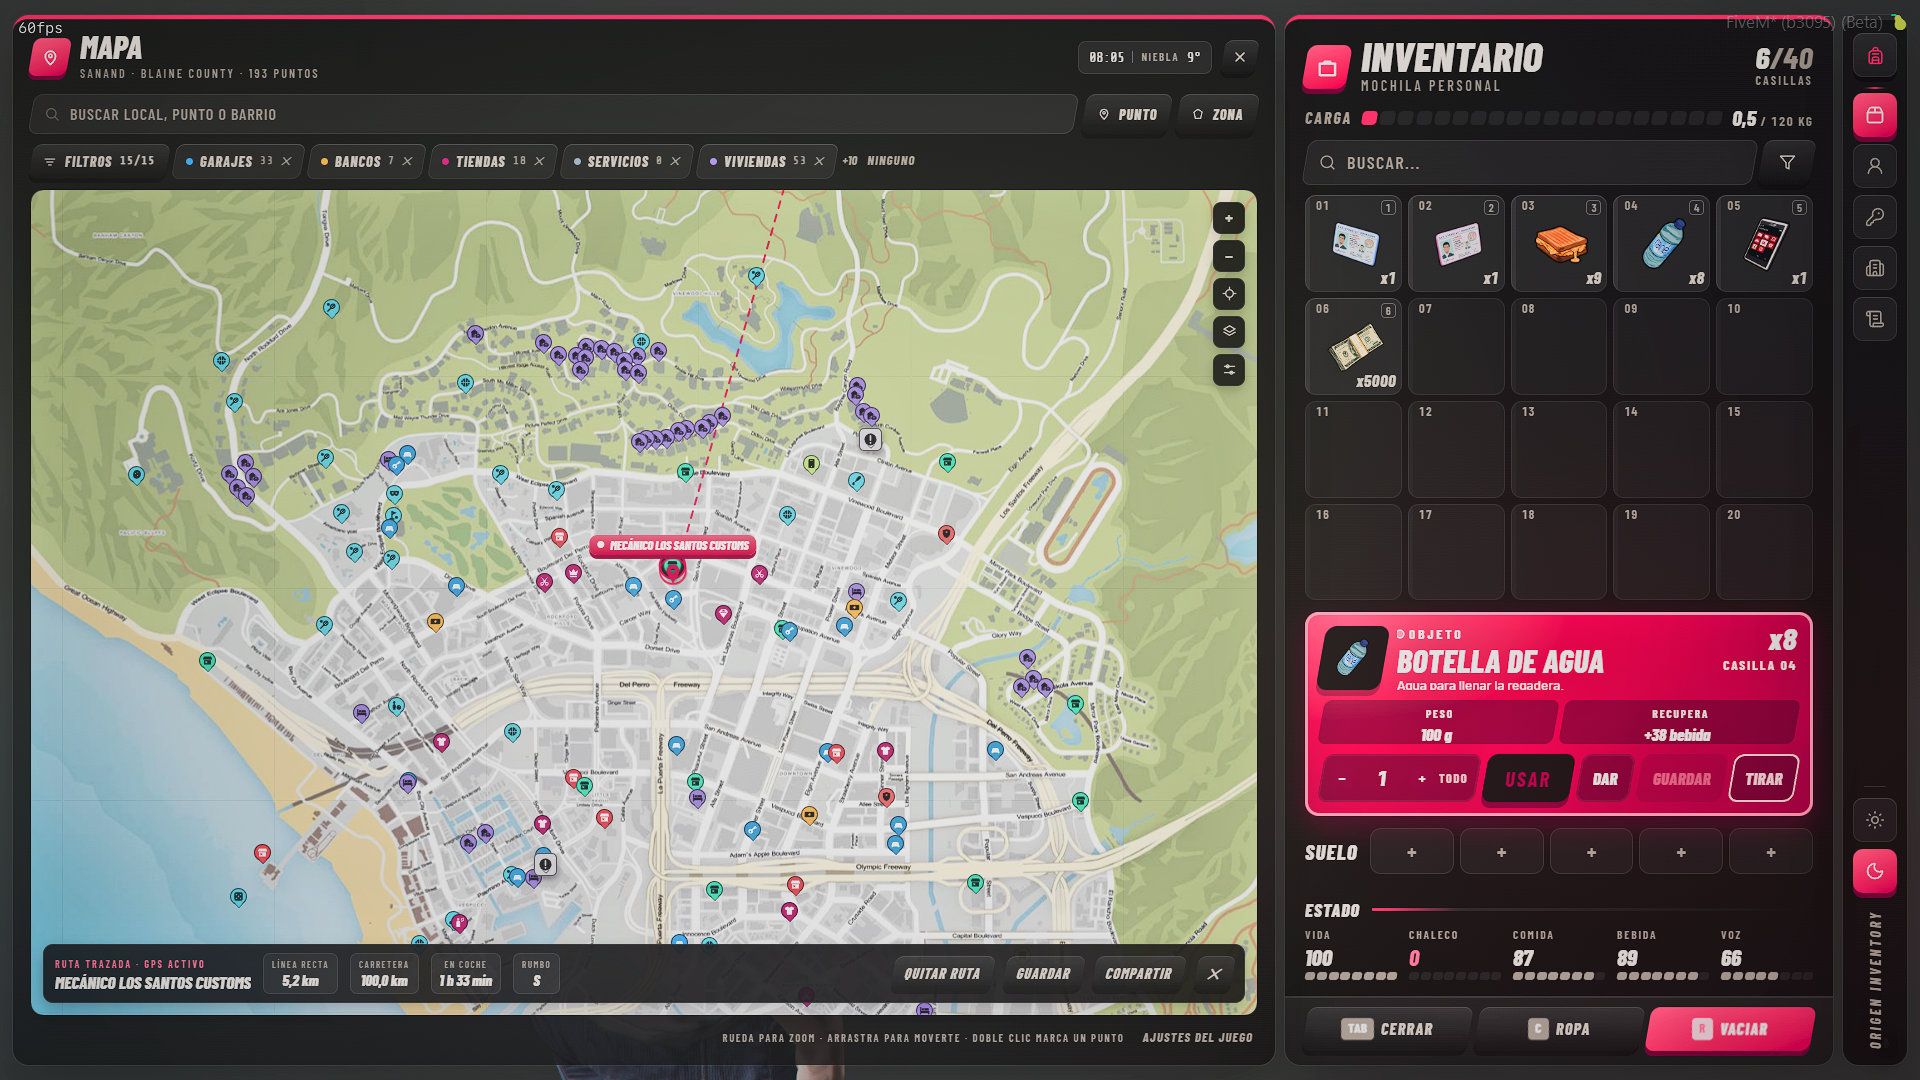Click Quitar Ruta button
Image resolution: width=1920 pixels, height=1080 pixels.
coord(942,974)
